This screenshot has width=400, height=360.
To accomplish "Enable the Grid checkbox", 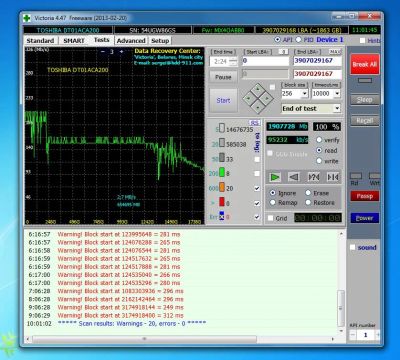I will (x=271, y=218).
